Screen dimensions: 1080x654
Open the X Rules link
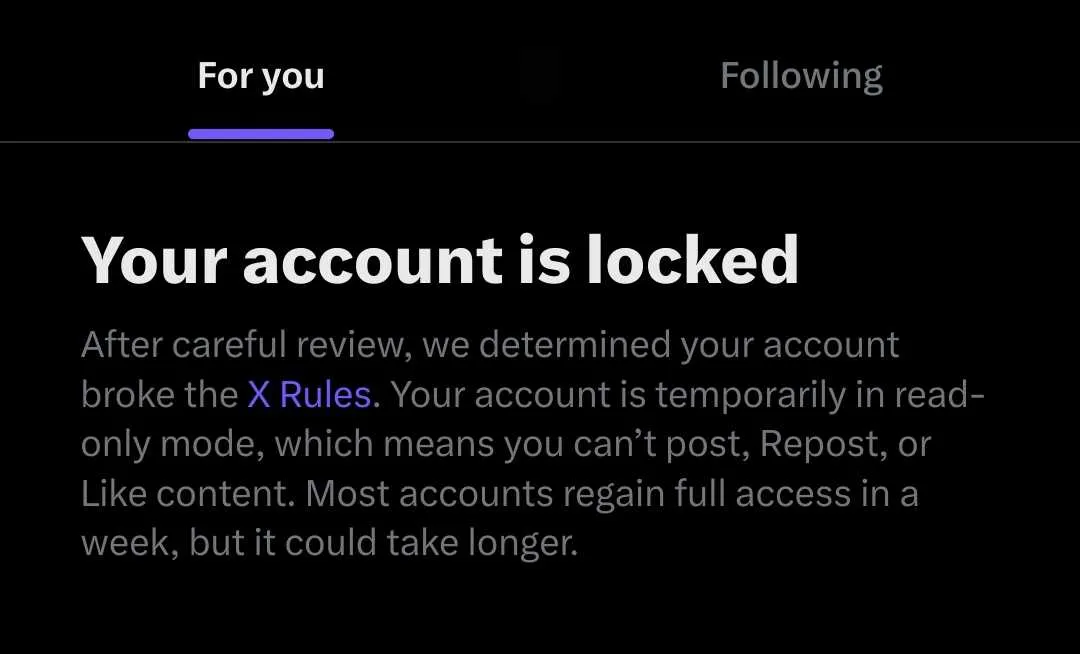tap(313, 395)
